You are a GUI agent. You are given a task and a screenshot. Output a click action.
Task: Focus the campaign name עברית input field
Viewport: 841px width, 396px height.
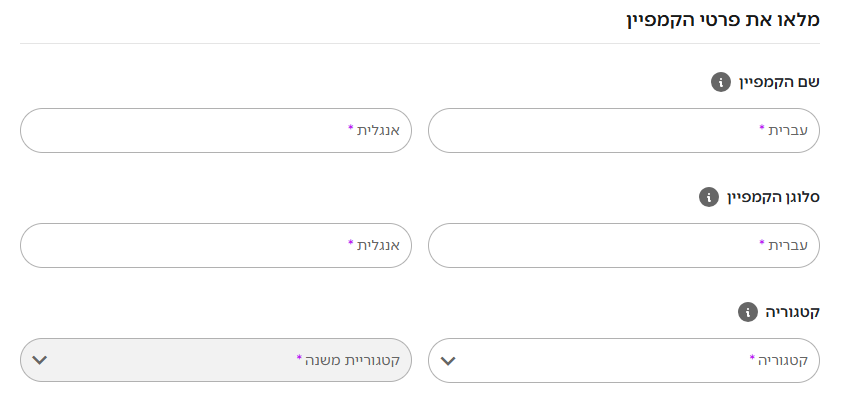(x=623, y=130)
